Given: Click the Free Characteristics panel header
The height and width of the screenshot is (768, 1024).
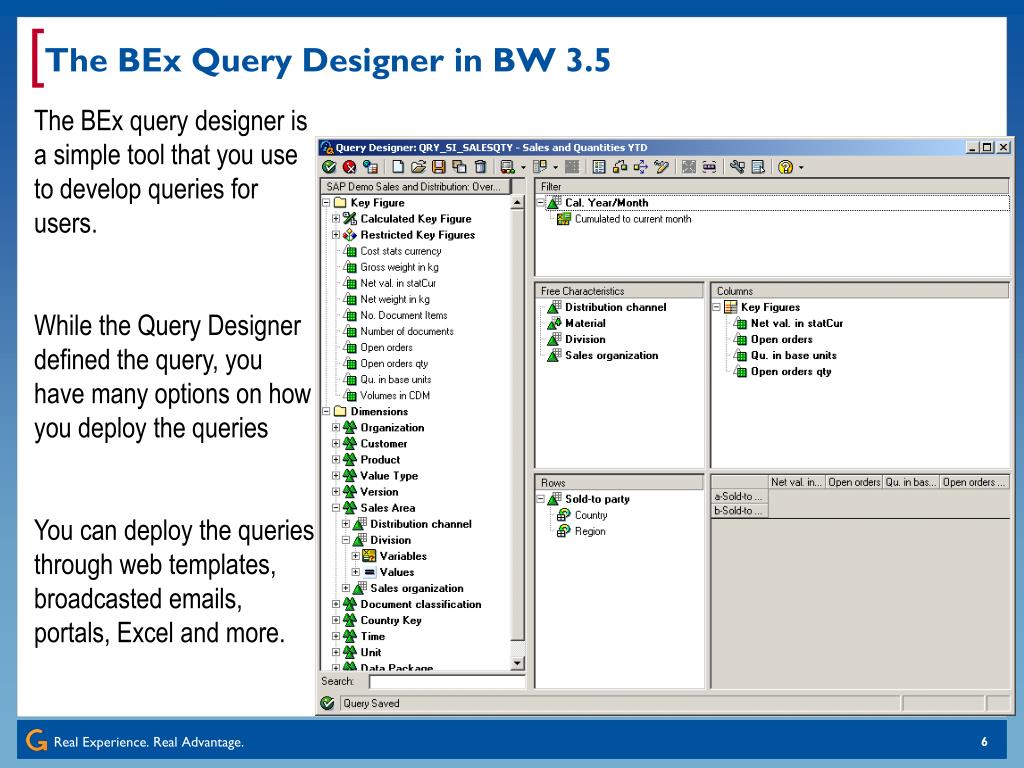Looking at the screenshot, I should tap(619, 291).
